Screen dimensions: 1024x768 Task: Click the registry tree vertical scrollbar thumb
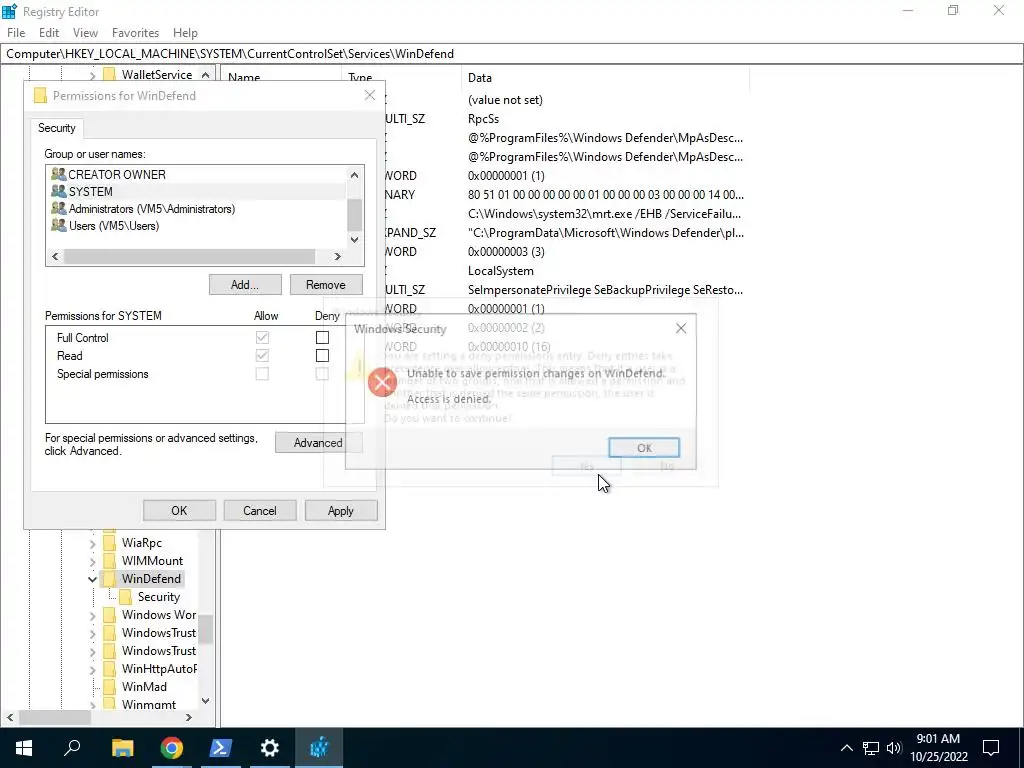click(x=206, y=629)
